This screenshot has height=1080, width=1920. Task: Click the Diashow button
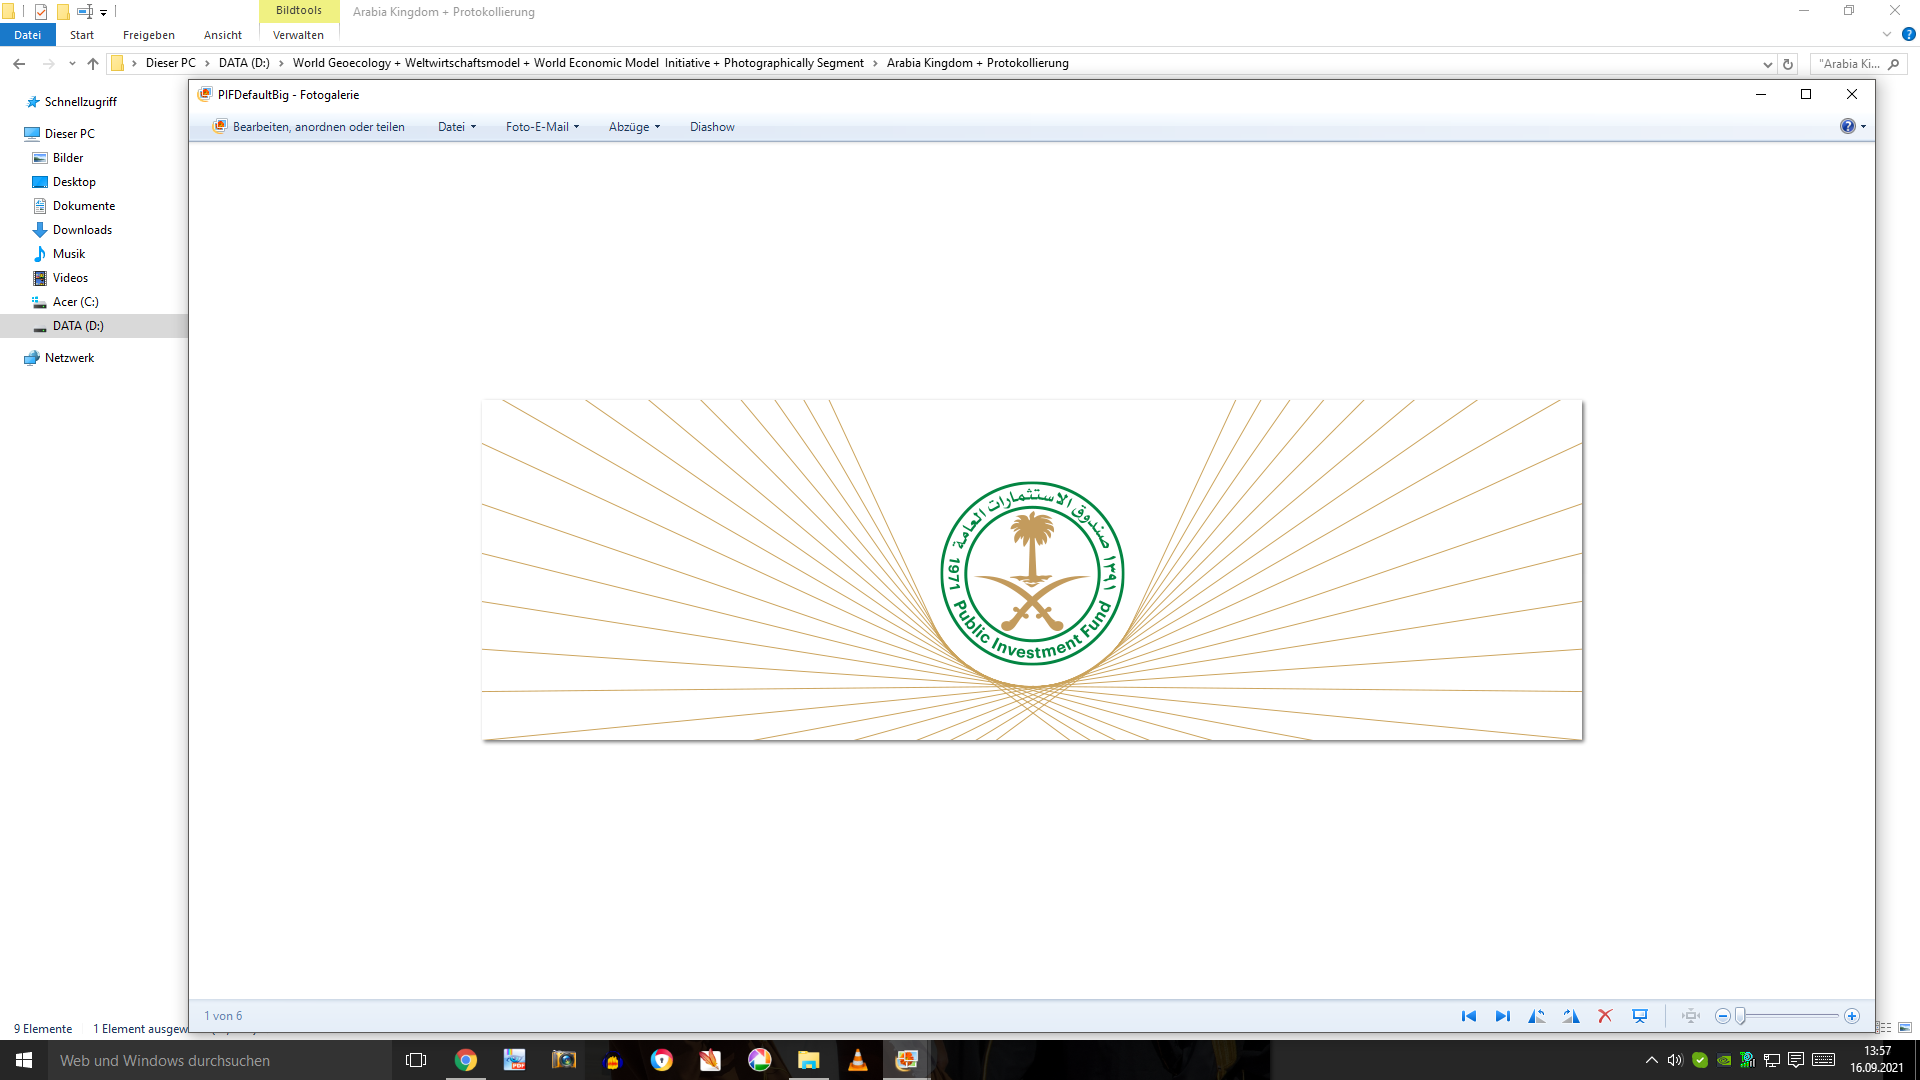click(712, 127)
